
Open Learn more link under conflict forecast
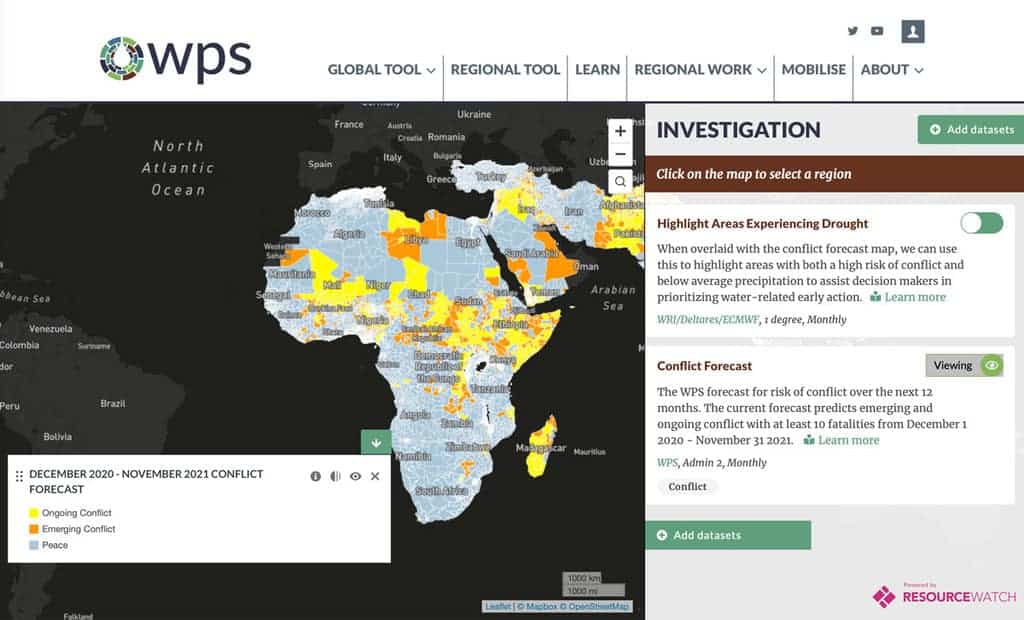click(841, 440)
